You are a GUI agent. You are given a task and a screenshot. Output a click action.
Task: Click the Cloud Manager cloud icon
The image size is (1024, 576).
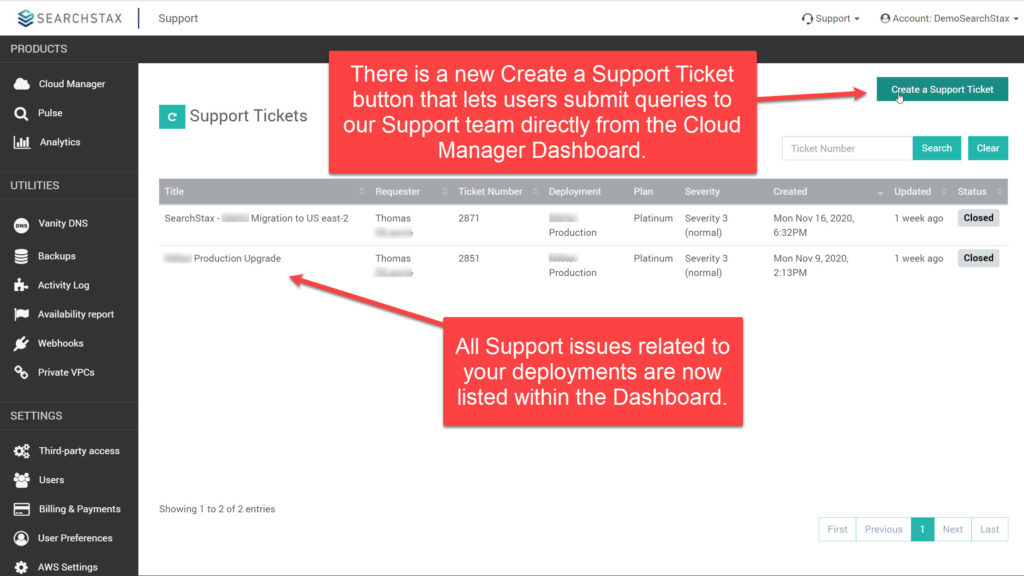click(x=22, y=84)
